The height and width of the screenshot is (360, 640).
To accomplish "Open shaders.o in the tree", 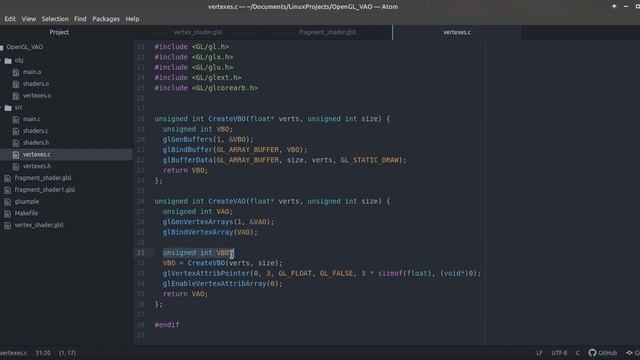I will [x=36, y=84].
